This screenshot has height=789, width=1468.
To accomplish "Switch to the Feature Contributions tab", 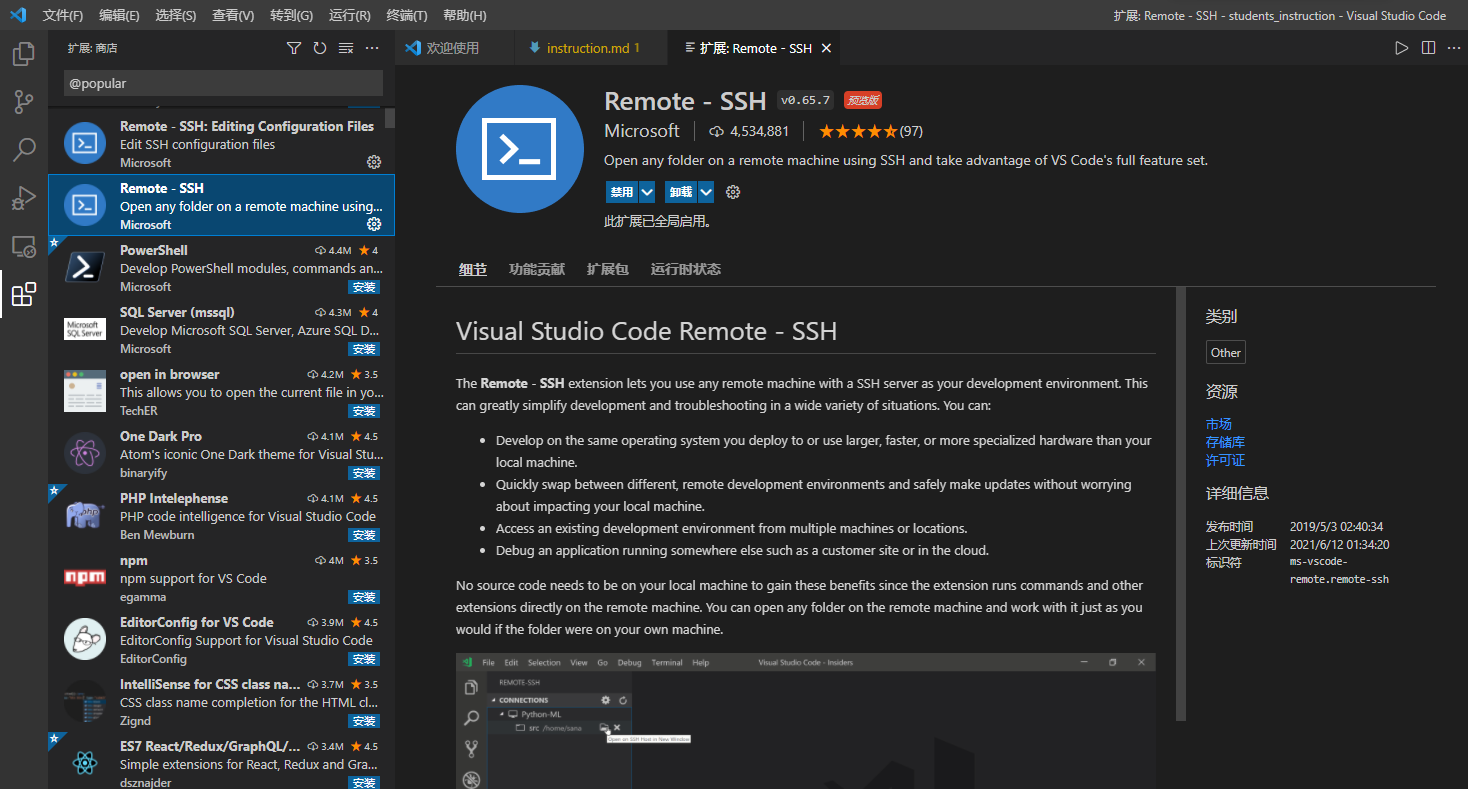I will (536, 269).
